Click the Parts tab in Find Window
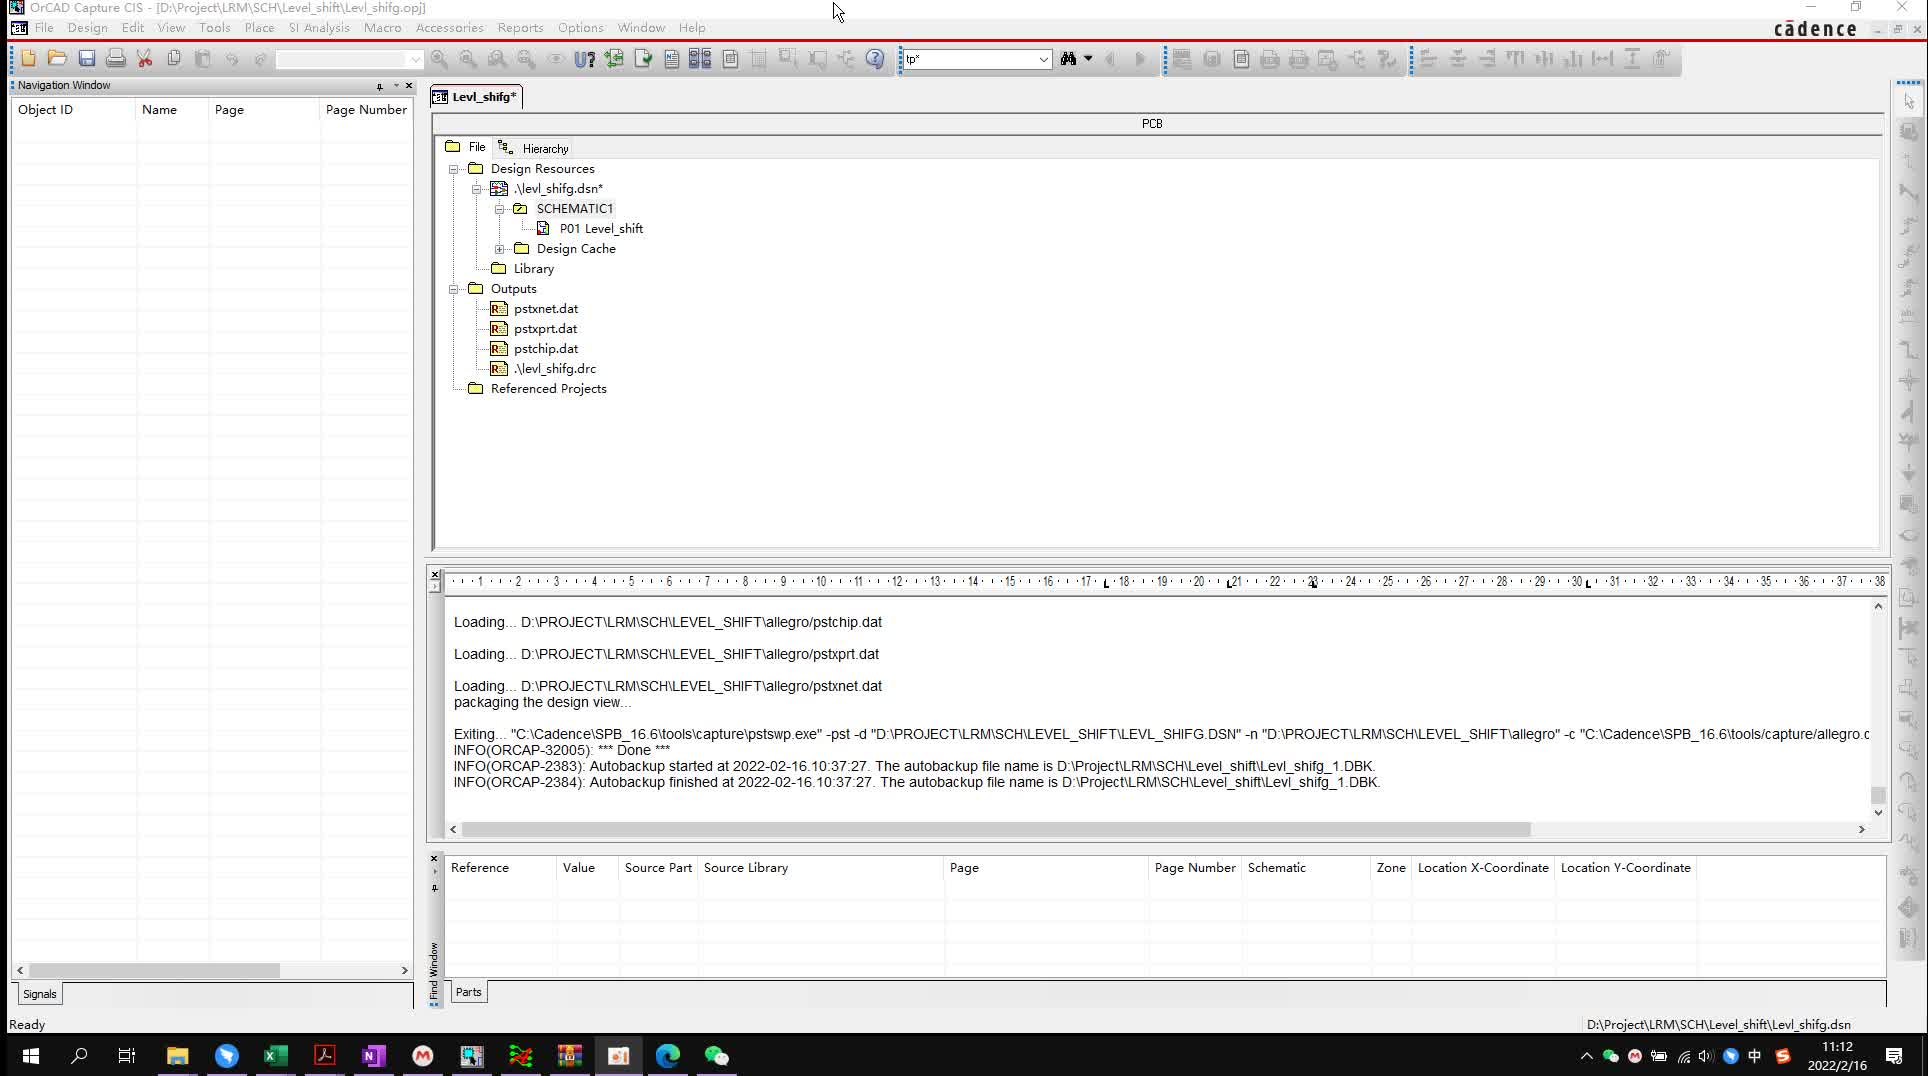Screen dimensions: 1928x1076 point(468,992)
